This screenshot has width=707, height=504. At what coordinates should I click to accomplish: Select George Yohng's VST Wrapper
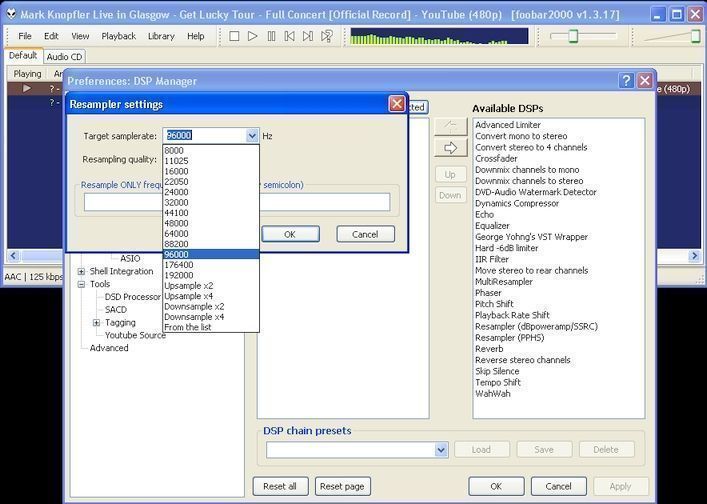click(x=531, y=237)
